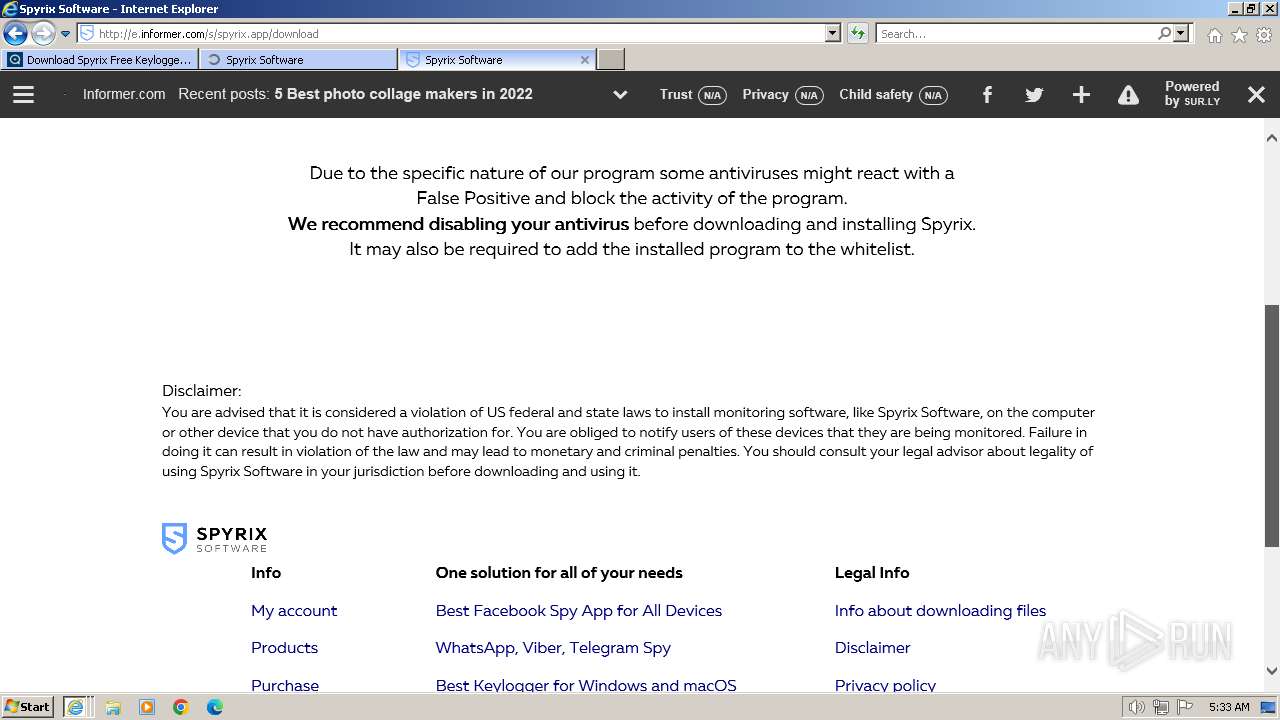Expand address bar autocomplete dropdown
Image resolution: width=1280 pixels, height=720 pixels.
(833, 33)
